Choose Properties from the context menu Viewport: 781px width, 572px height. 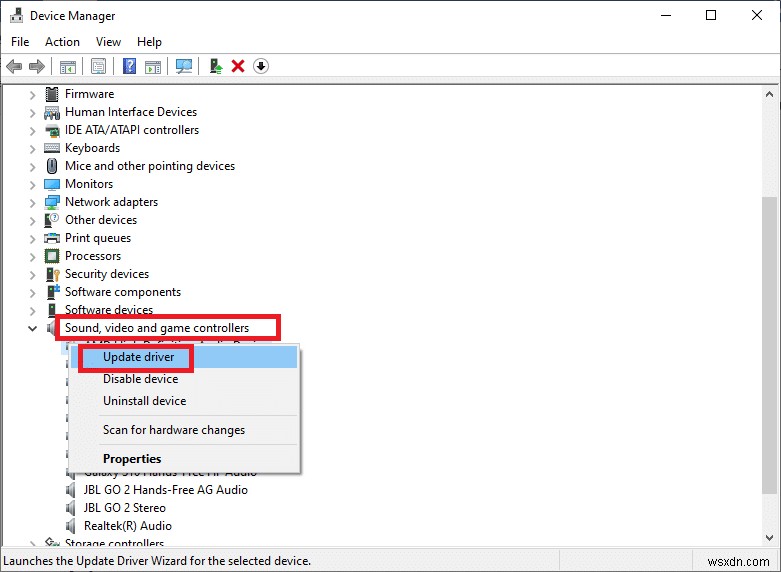(x=184, y=459)
